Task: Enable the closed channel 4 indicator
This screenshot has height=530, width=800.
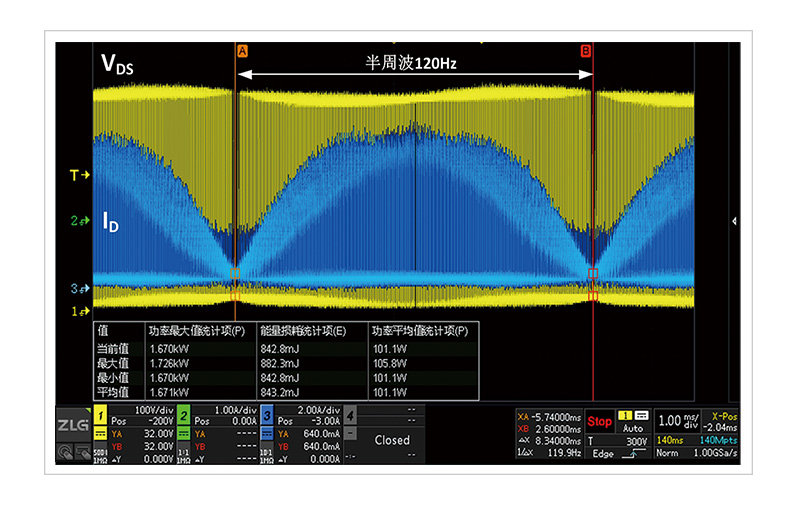Action: pos(350,416)
